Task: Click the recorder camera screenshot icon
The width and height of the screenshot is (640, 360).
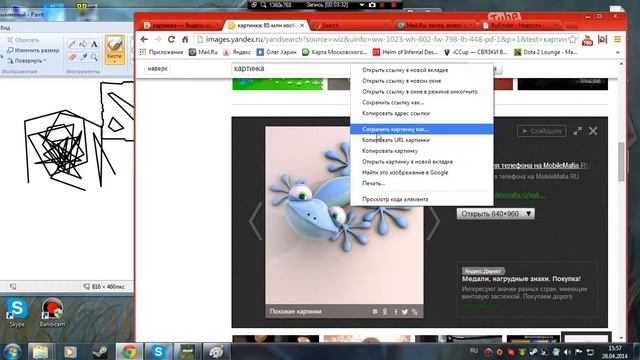Action: click(372, 5)
